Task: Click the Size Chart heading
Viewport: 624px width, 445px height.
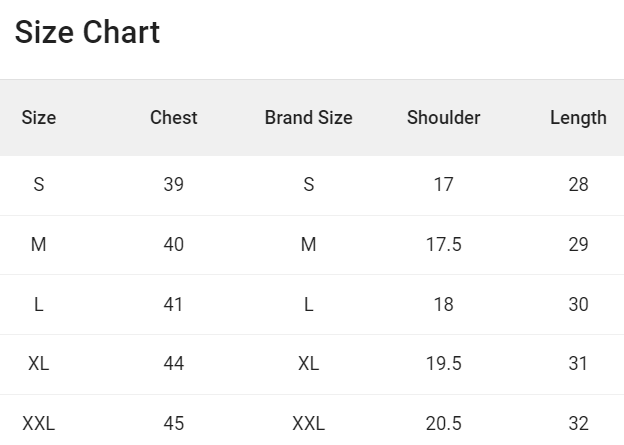Action: coord(87,32)
